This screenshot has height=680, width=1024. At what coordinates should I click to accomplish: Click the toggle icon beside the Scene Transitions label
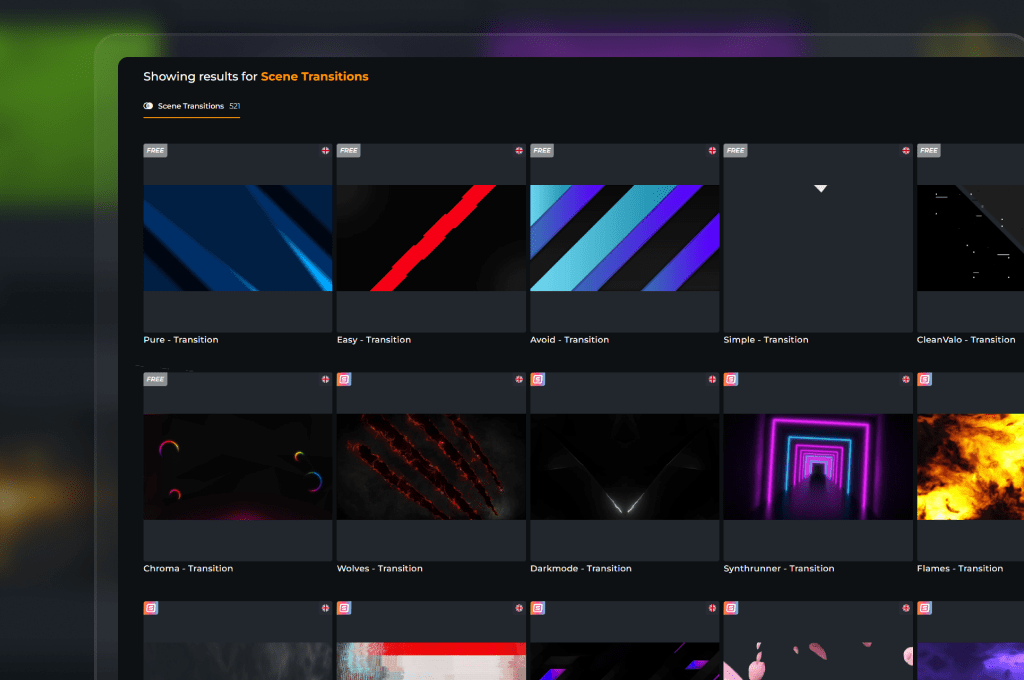[x=148, y=106]
